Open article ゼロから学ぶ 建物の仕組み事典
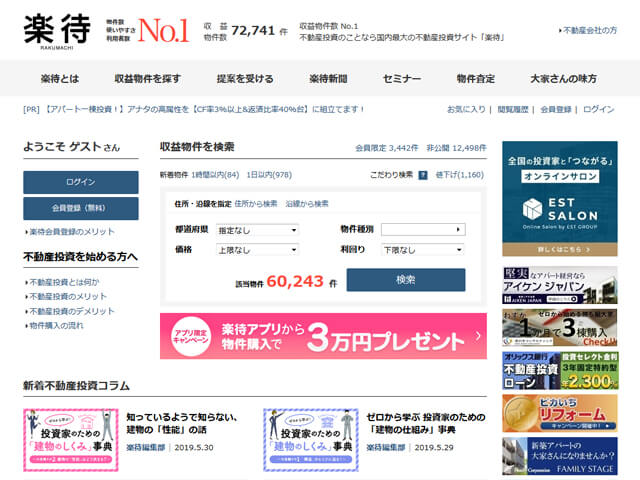The image size is (640, 480). tap(426, 423)
